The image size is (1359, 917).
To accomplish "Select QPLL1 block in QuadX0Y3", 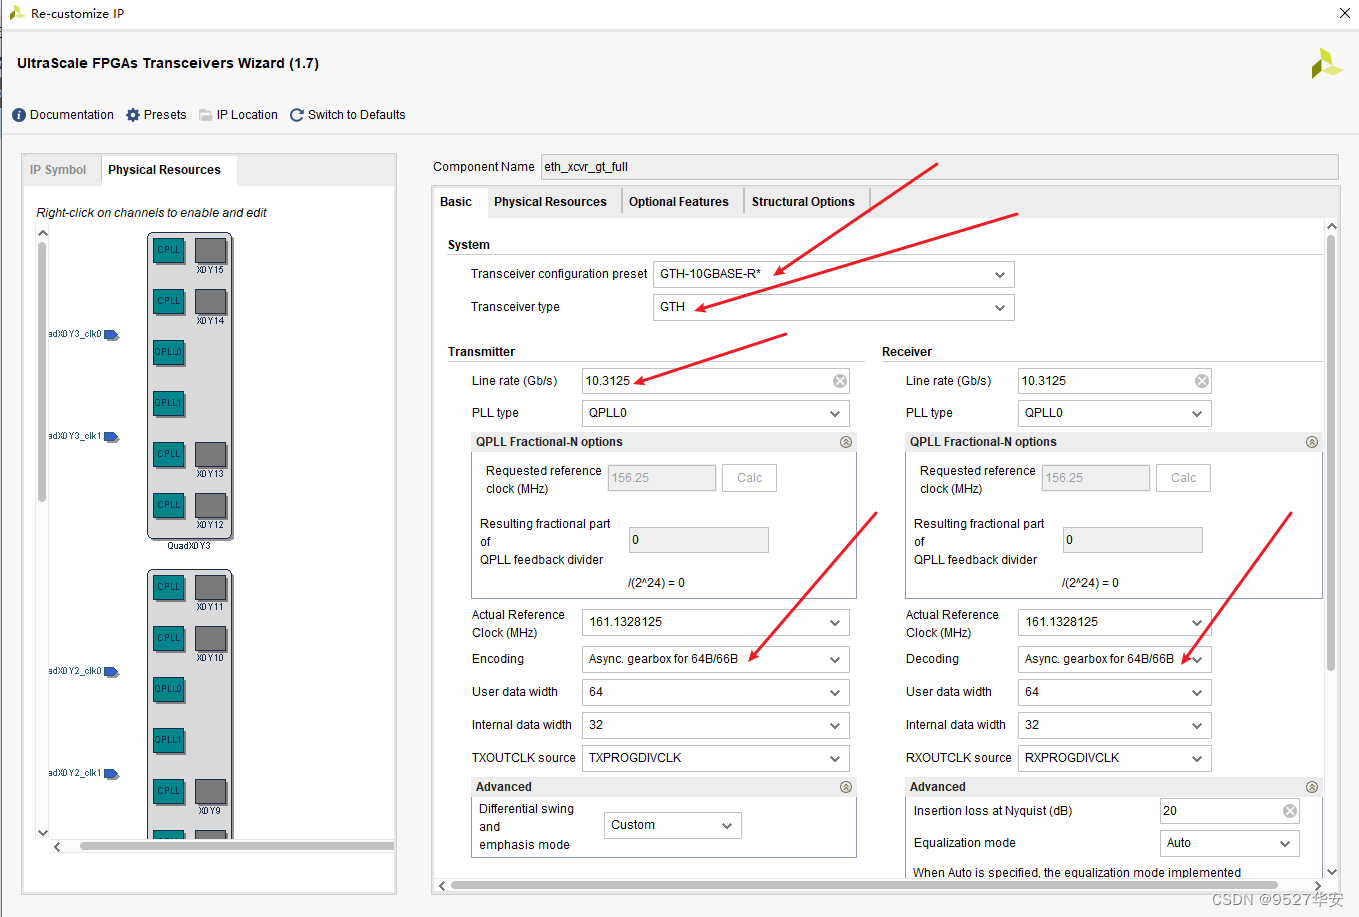I will pyautogui.click(x=169, y=403).
